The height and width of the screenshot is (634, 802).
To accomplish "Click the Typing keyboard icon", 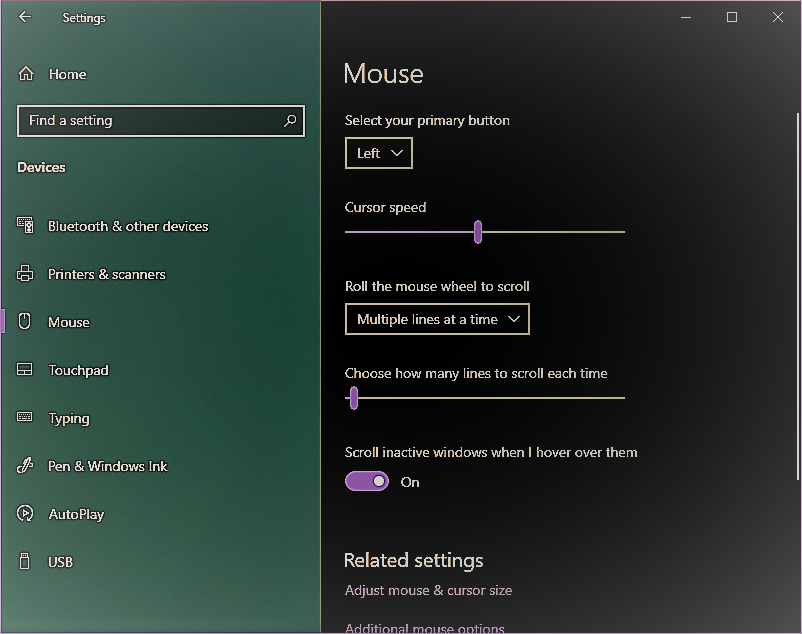I will tap(25, 417).
